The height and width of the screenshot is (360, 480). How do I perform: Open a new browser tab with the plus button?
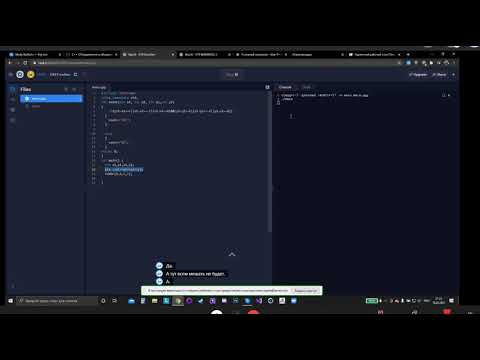(408, 54)
